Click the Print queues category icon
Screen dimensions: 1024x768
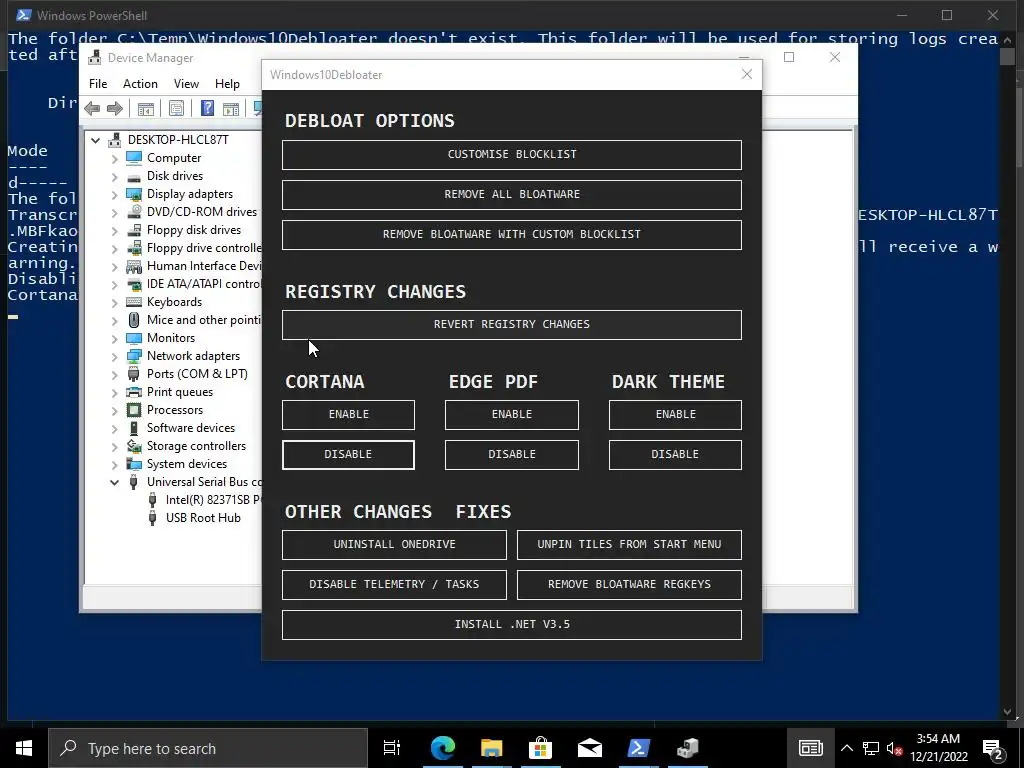[134, 392]
